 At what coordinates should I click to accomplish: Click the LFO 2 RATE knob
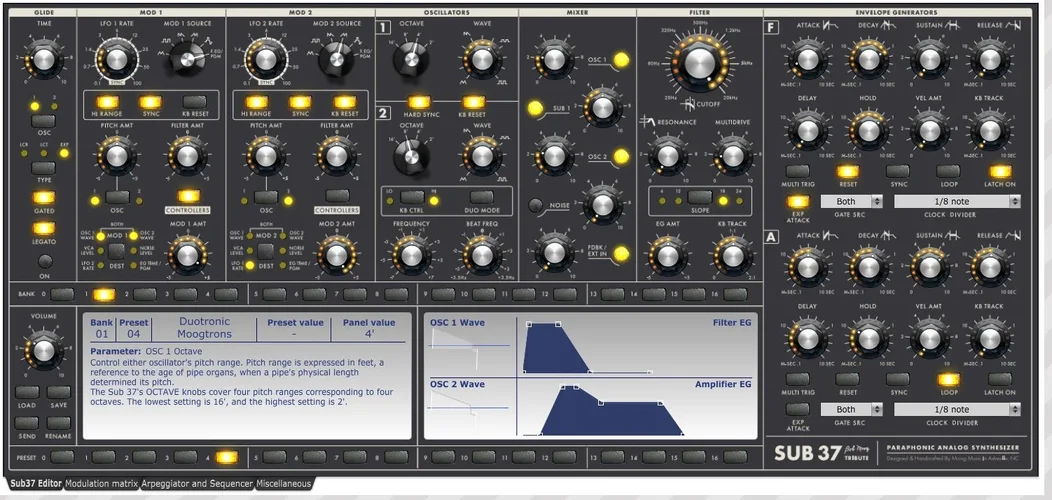(265, 60)
